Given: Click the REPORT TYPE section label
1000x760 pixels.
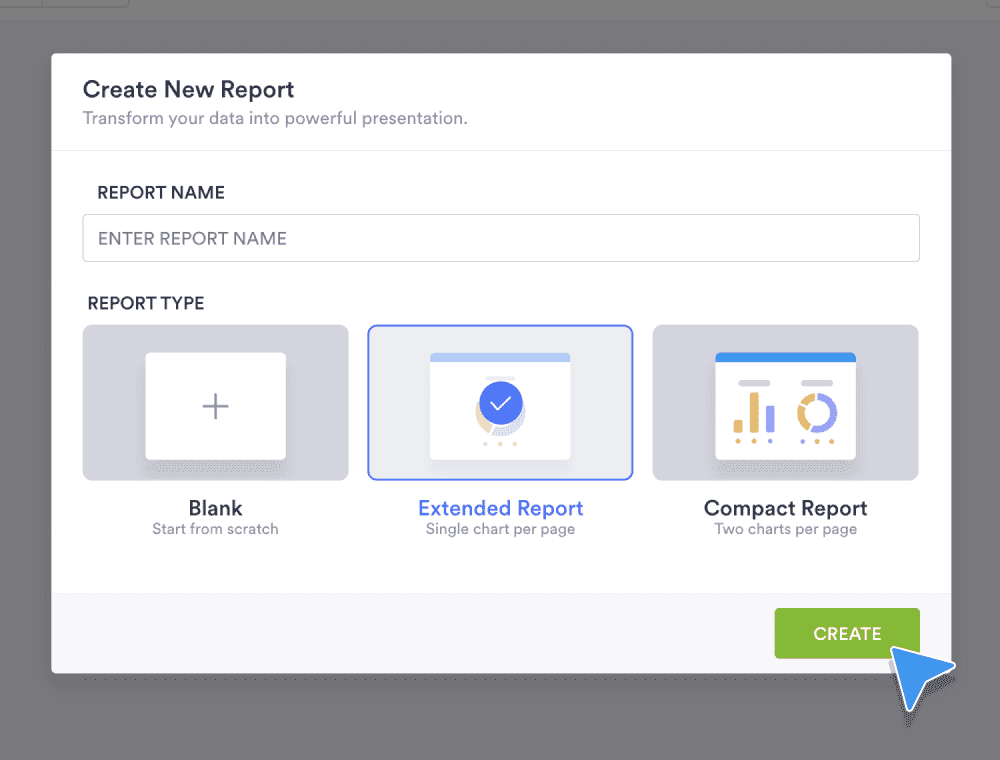Looking at the screenshot, I should (146, 303).
